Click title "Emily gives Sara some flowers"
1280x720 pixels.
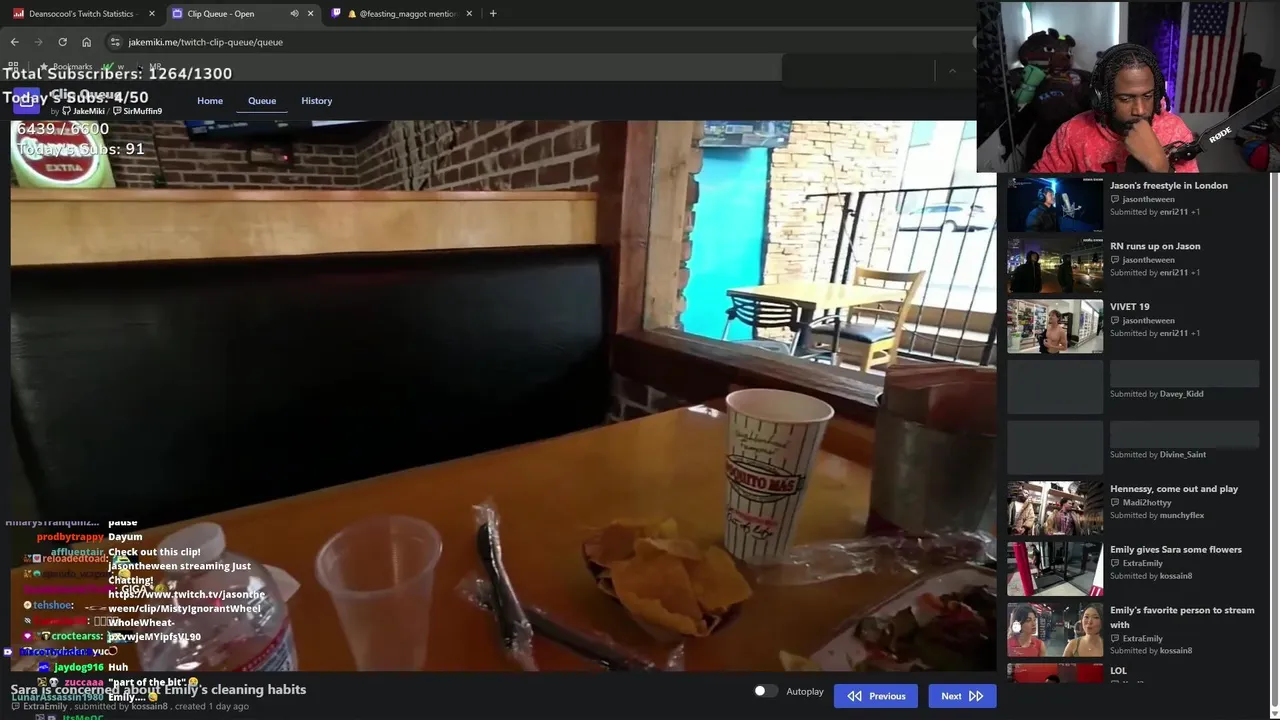[1176, 550]
